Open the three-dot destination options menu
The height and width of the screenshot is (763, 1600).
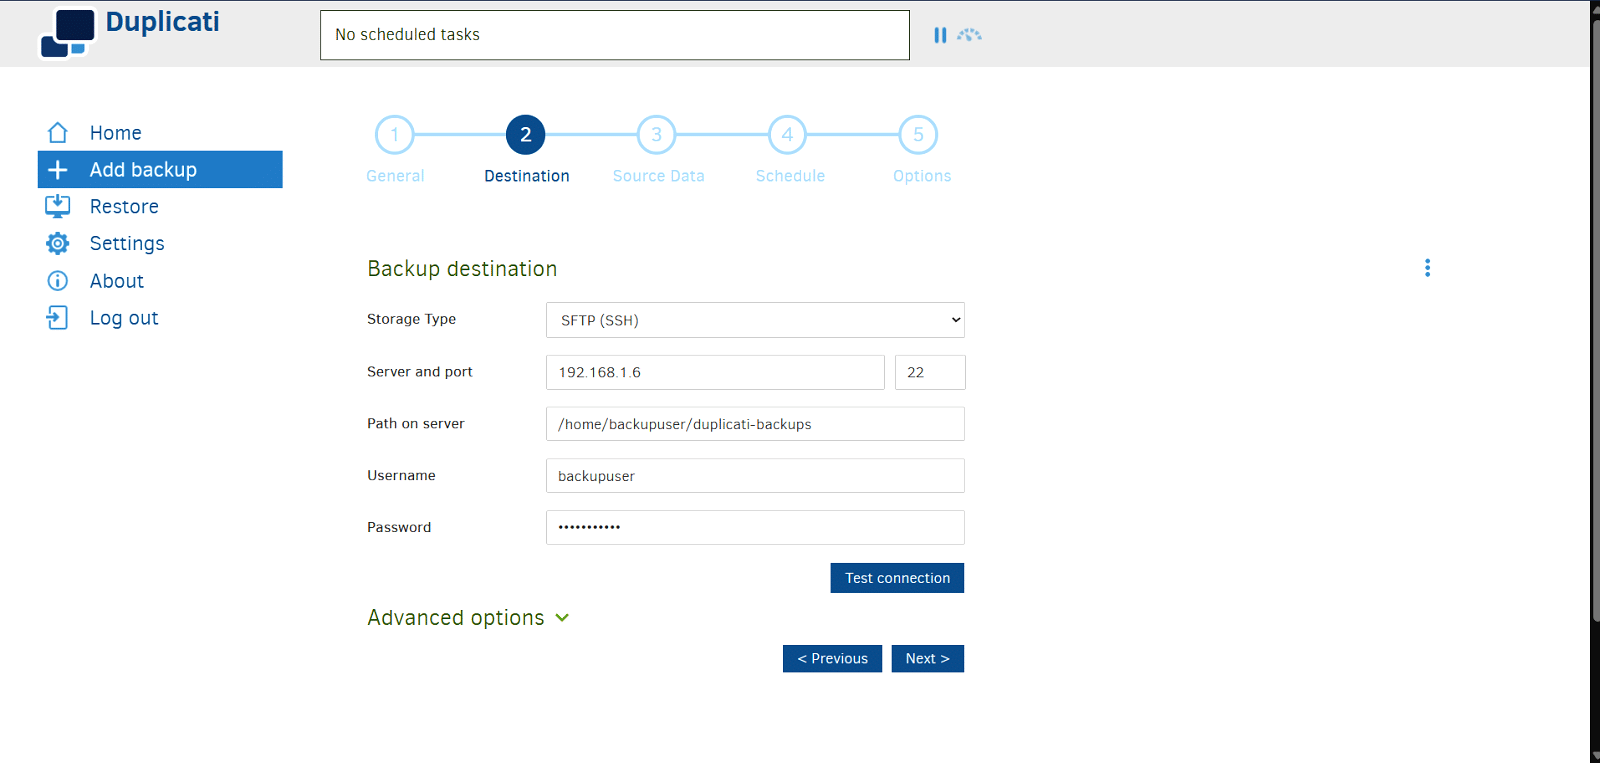pyautogui.click(x=1427, y=268)
